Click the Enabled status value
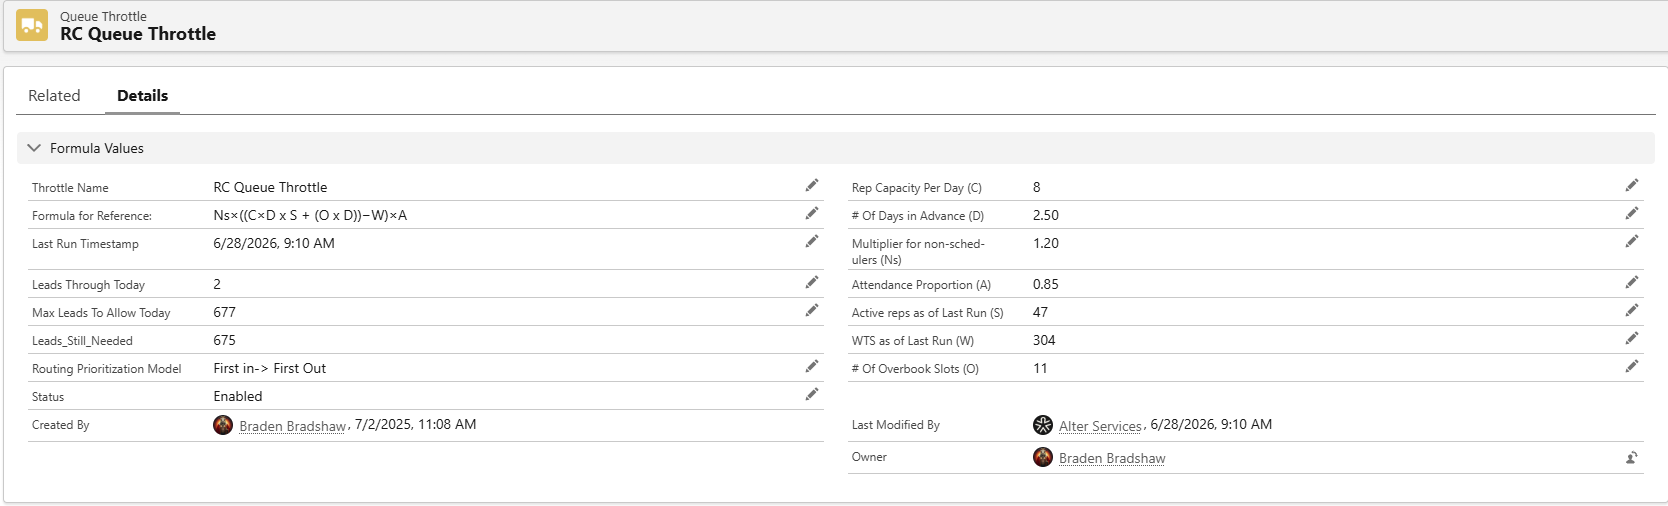 [x=238, y=396]
